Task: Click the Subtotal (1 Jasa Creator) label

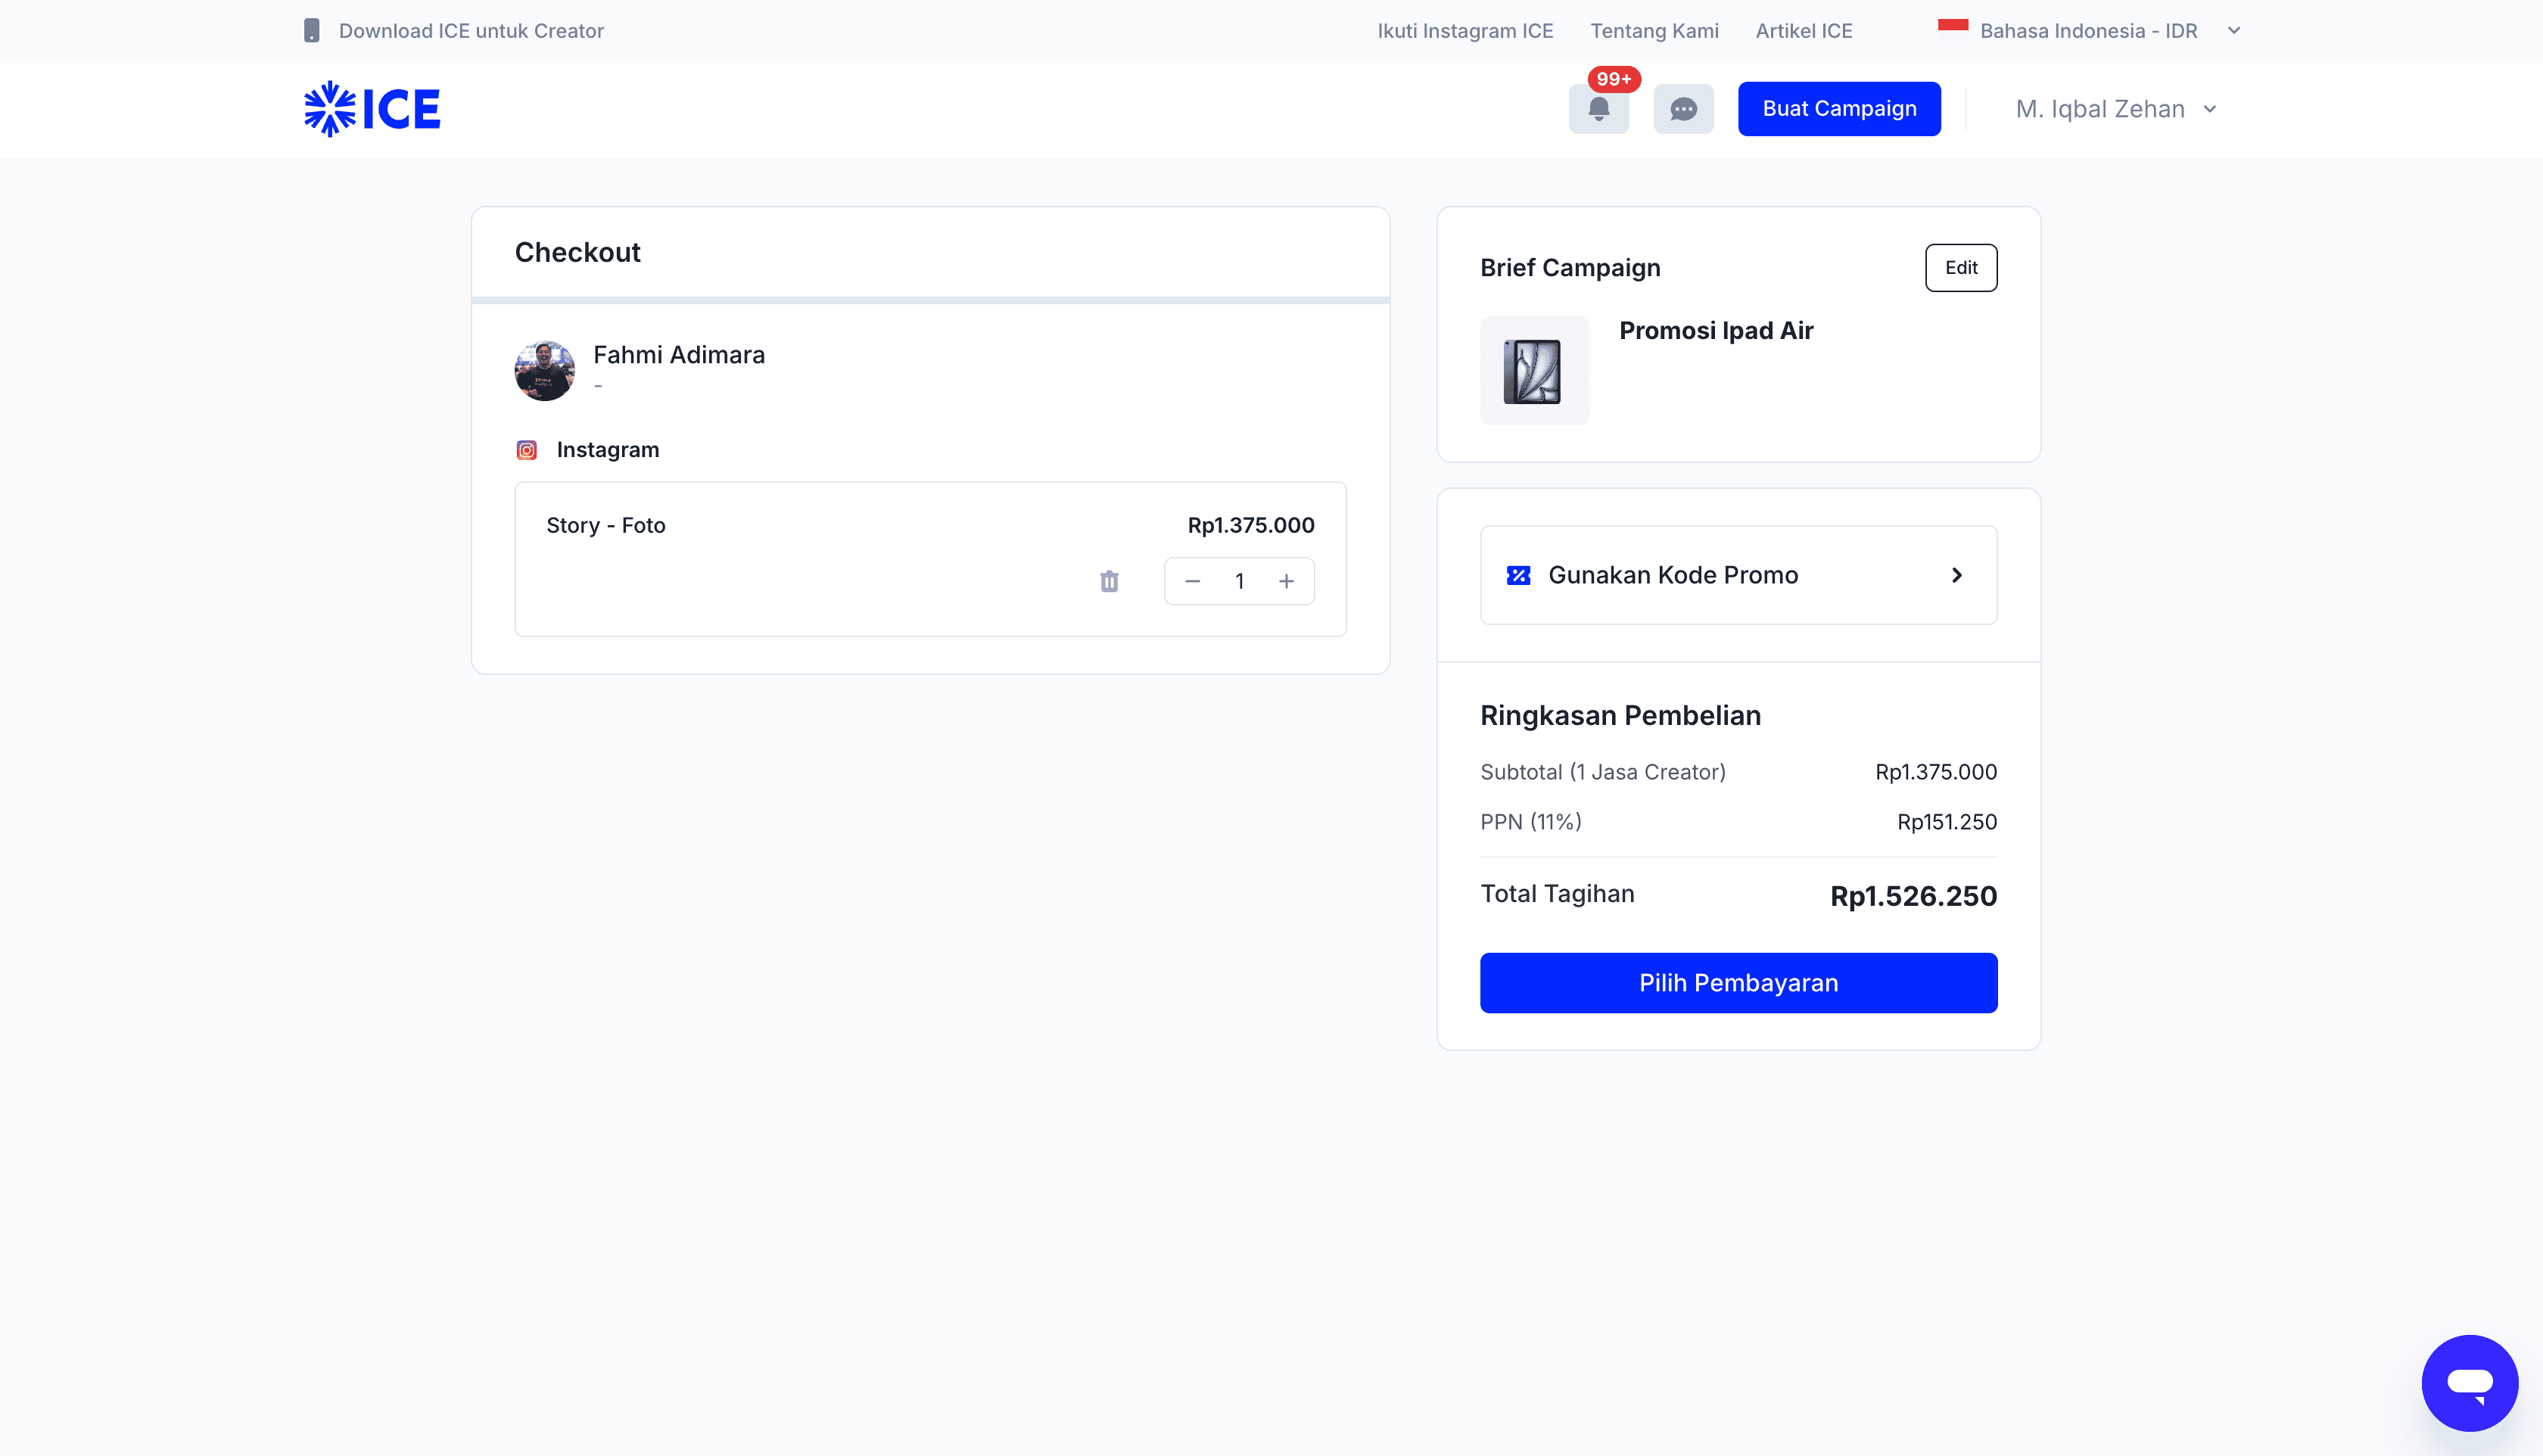Action: [x=1602, y=772]
